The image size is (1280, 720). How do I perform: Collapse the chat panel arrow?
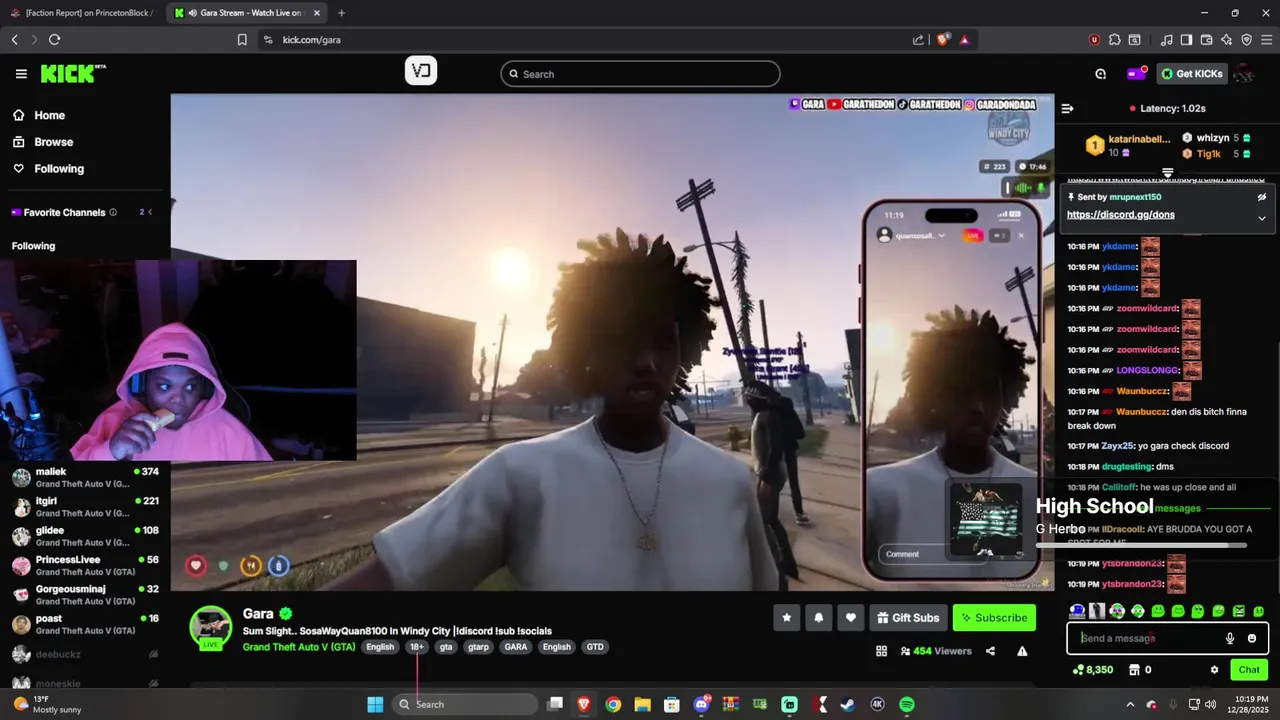point(1067,108)
